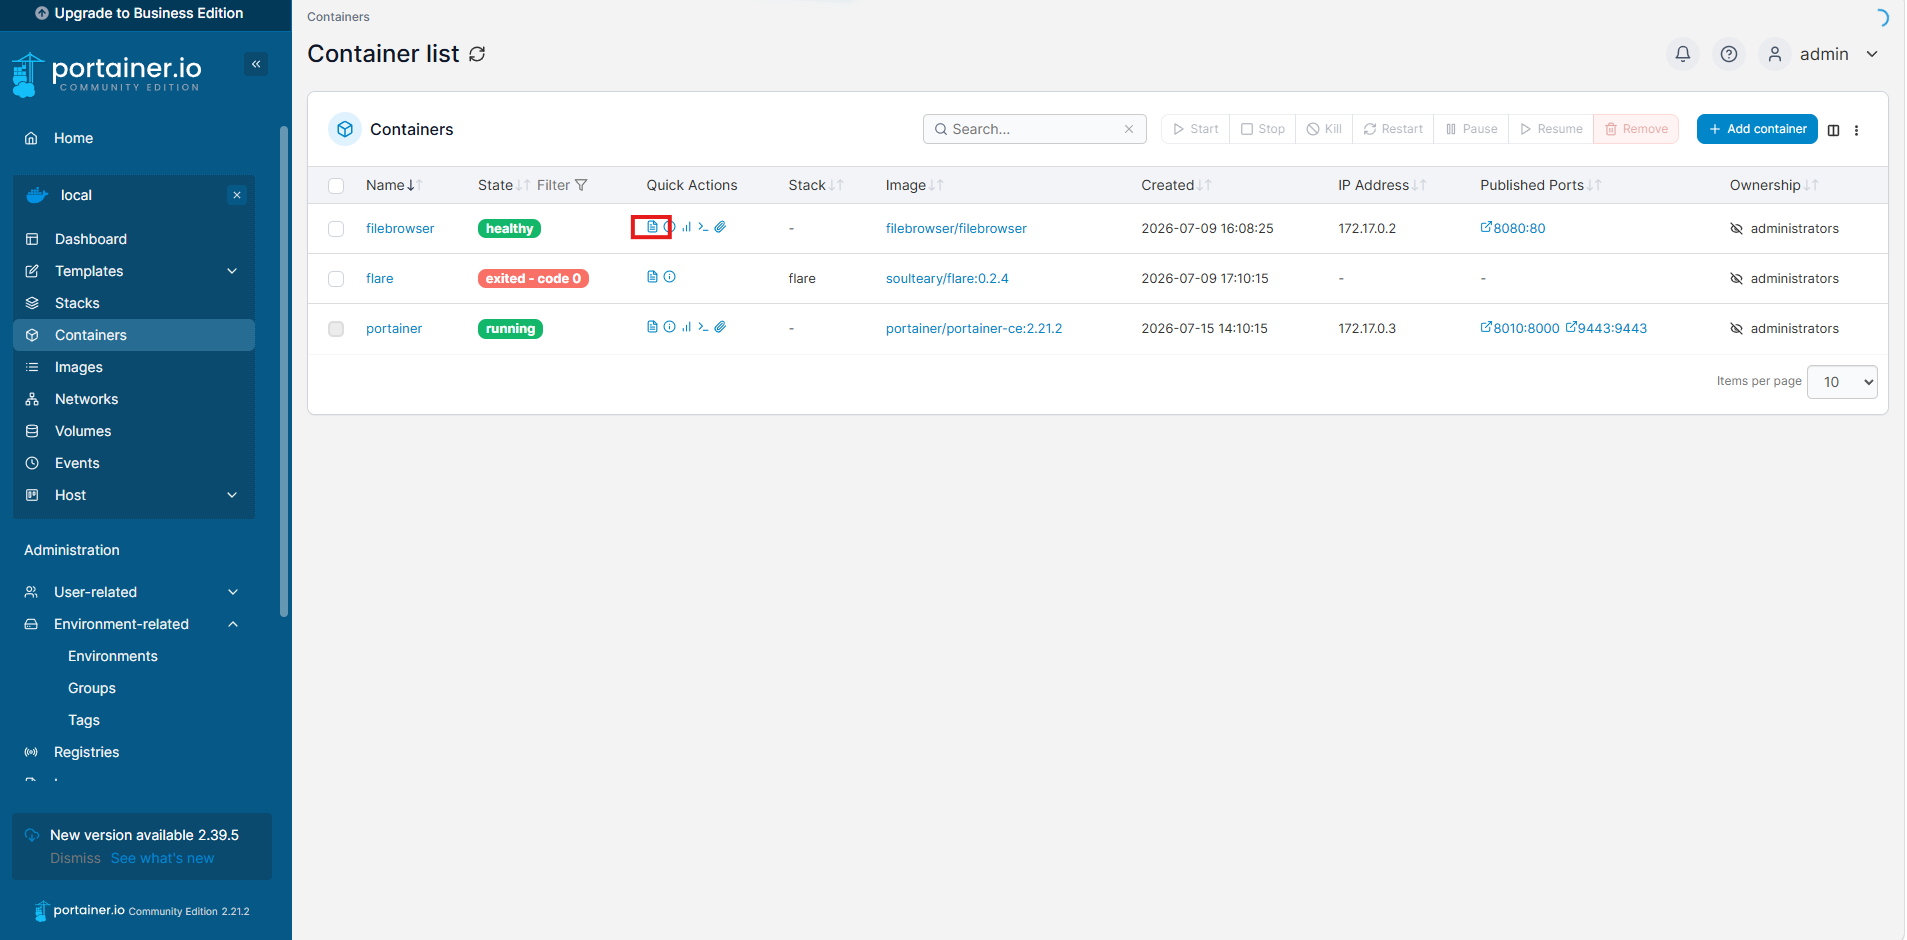Viewport: 1907px width, 940px height.
Task: Sort the table by Created column
Action: point(1176,185)
